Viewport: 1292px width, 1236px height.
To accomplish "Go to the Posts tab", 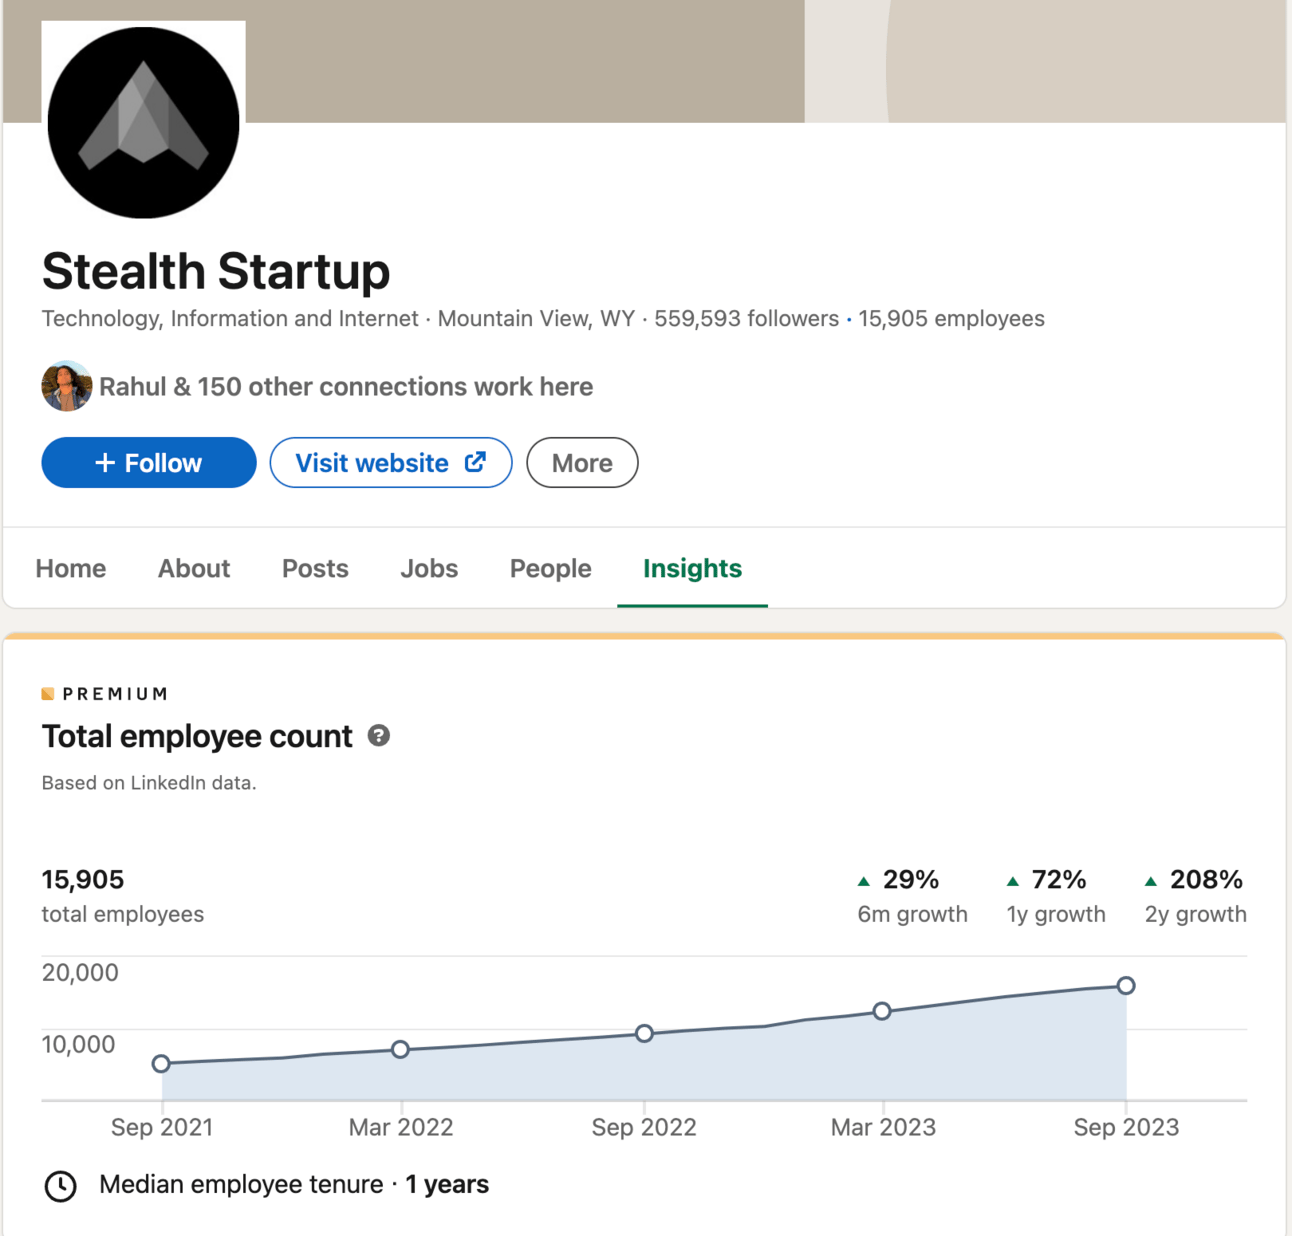I will pos(315,568).
